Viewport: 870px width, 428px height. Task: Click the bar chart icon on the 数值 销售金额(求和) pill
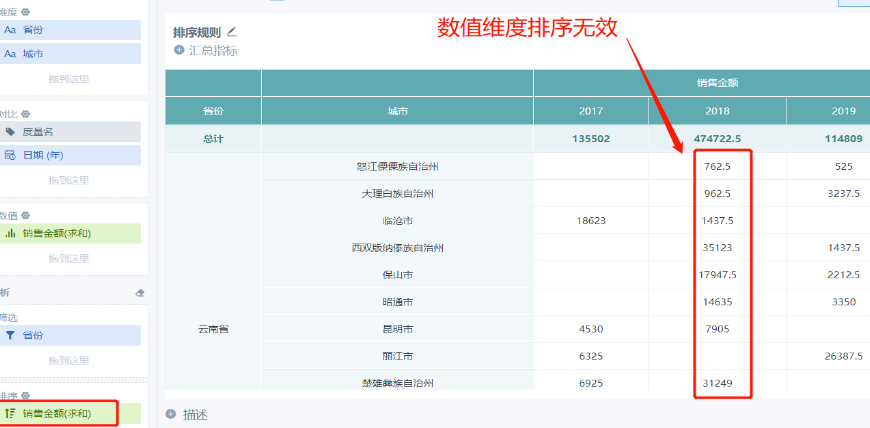(x=10, y=234)
